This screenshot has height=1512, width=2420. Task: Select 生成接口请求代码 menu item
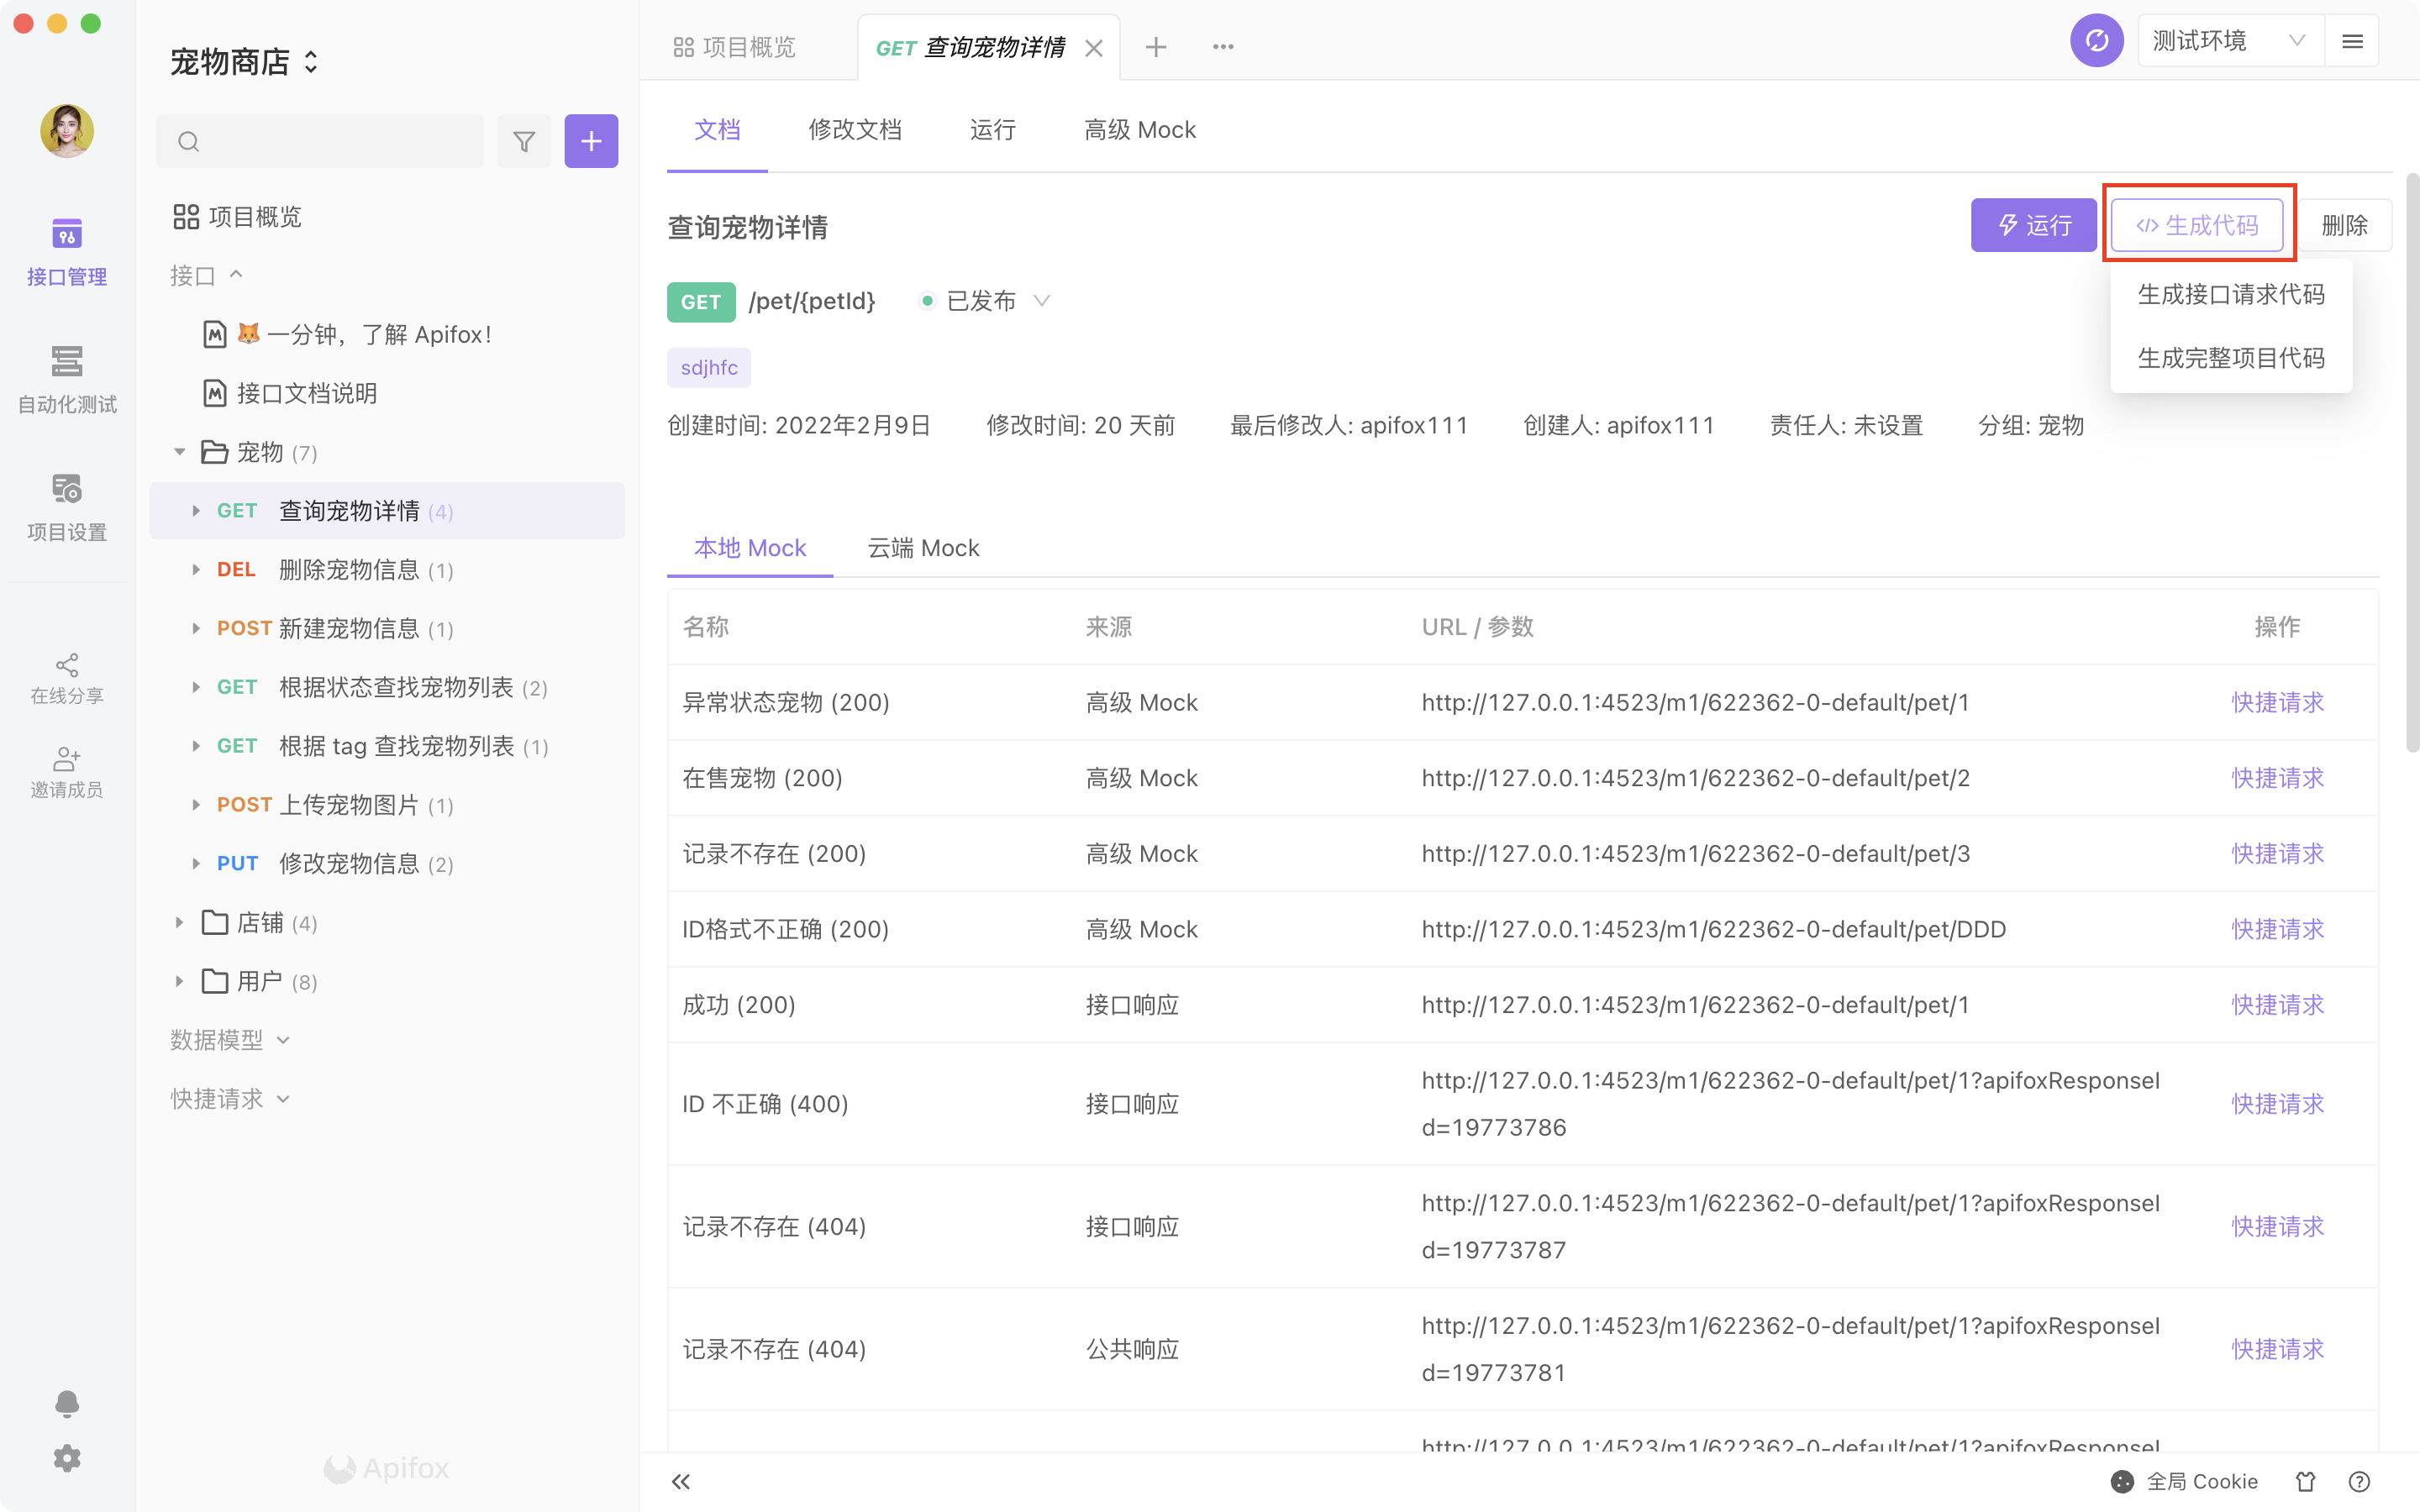(x=2230, y=294)
